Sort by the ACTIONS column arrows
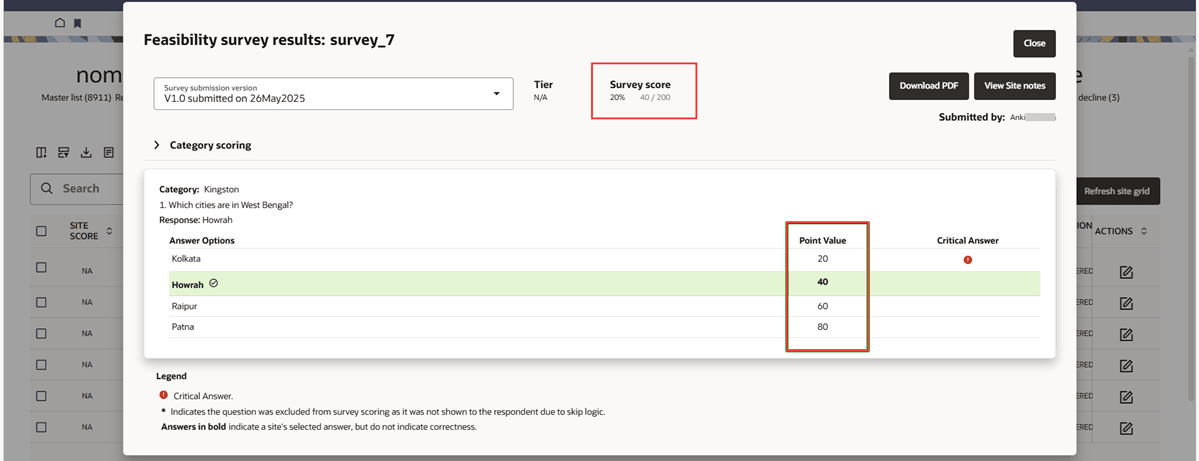The width and height of the screenshot is (1199, 461). (1144, 231)
